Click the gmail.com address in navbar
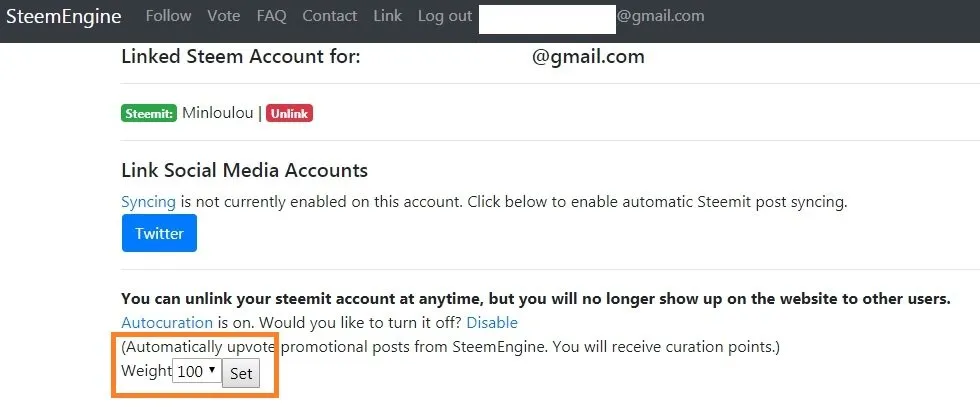 pyautogui.click(x=660, y=16)
